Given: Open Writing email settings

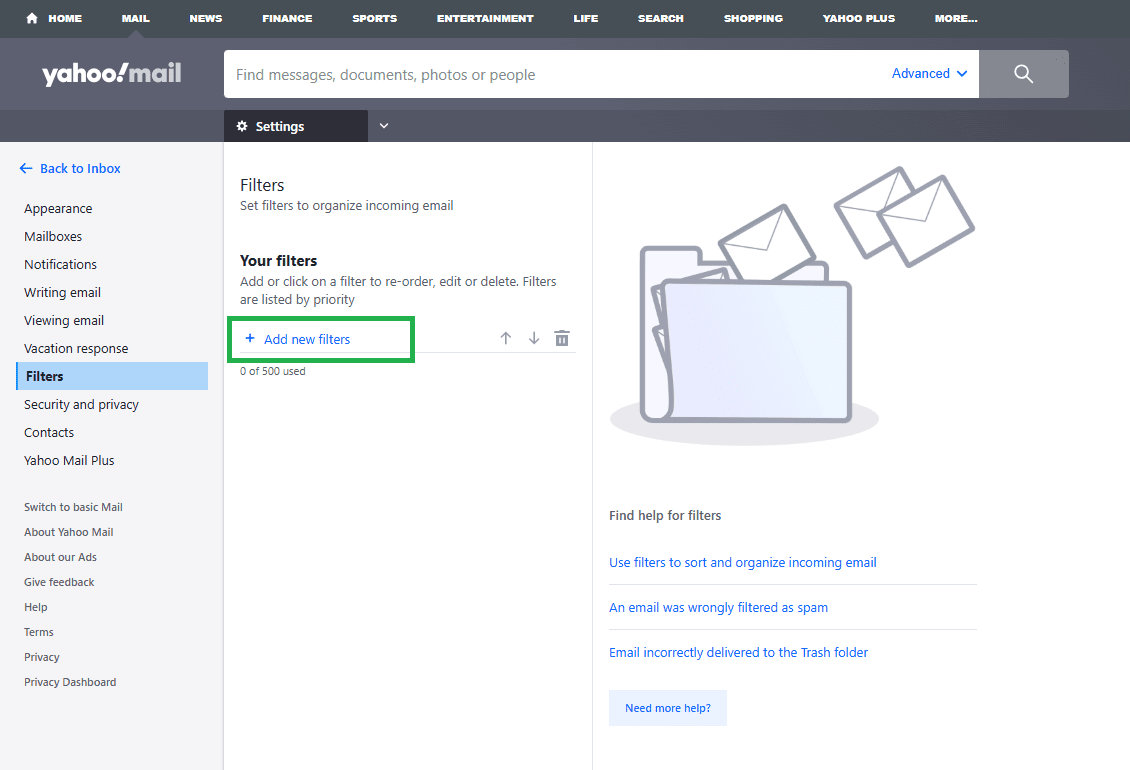Looking at the screenshot, I should (x=63, y=293).
